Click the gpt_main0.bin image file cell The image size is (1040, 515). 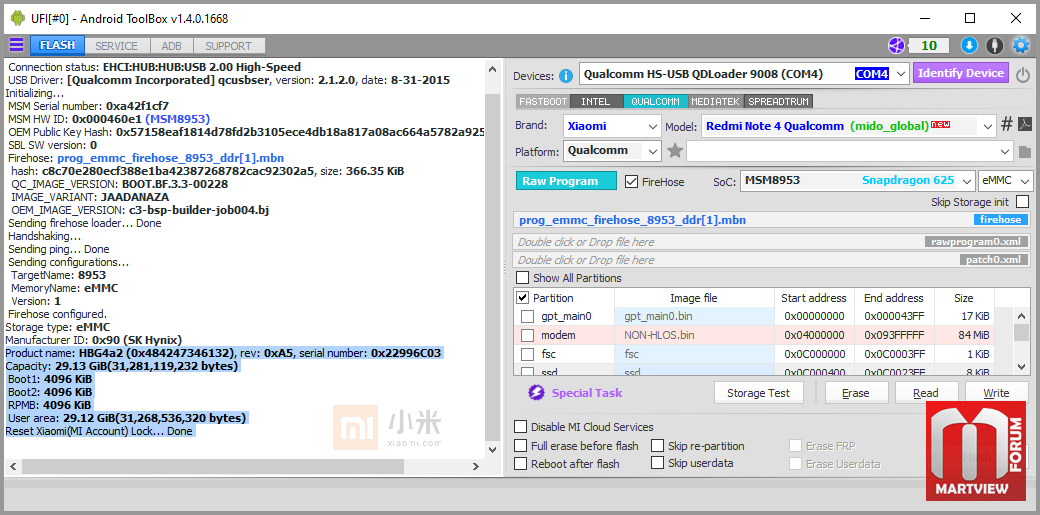(x=694, y=317)
